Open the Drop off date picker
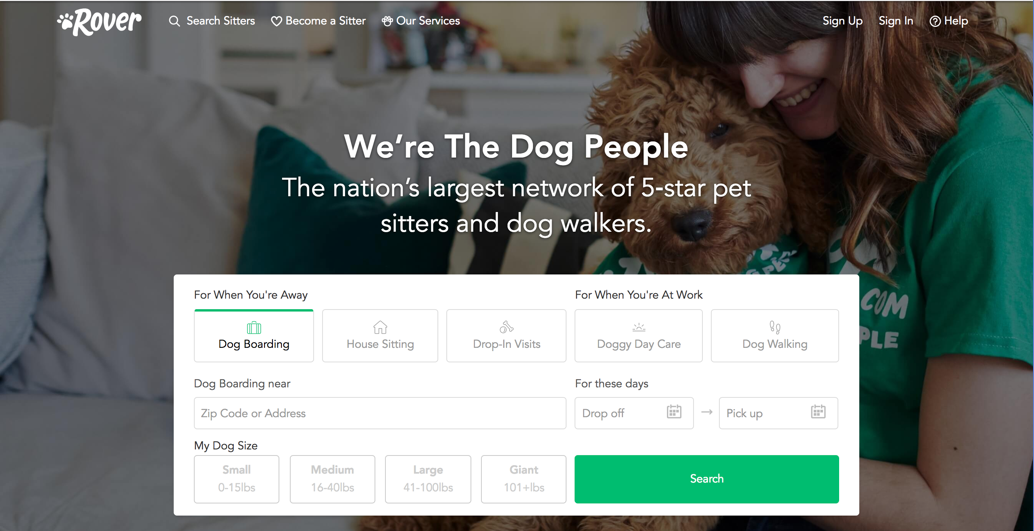The height and width of the screenshot is (531, 1034). 634,413
